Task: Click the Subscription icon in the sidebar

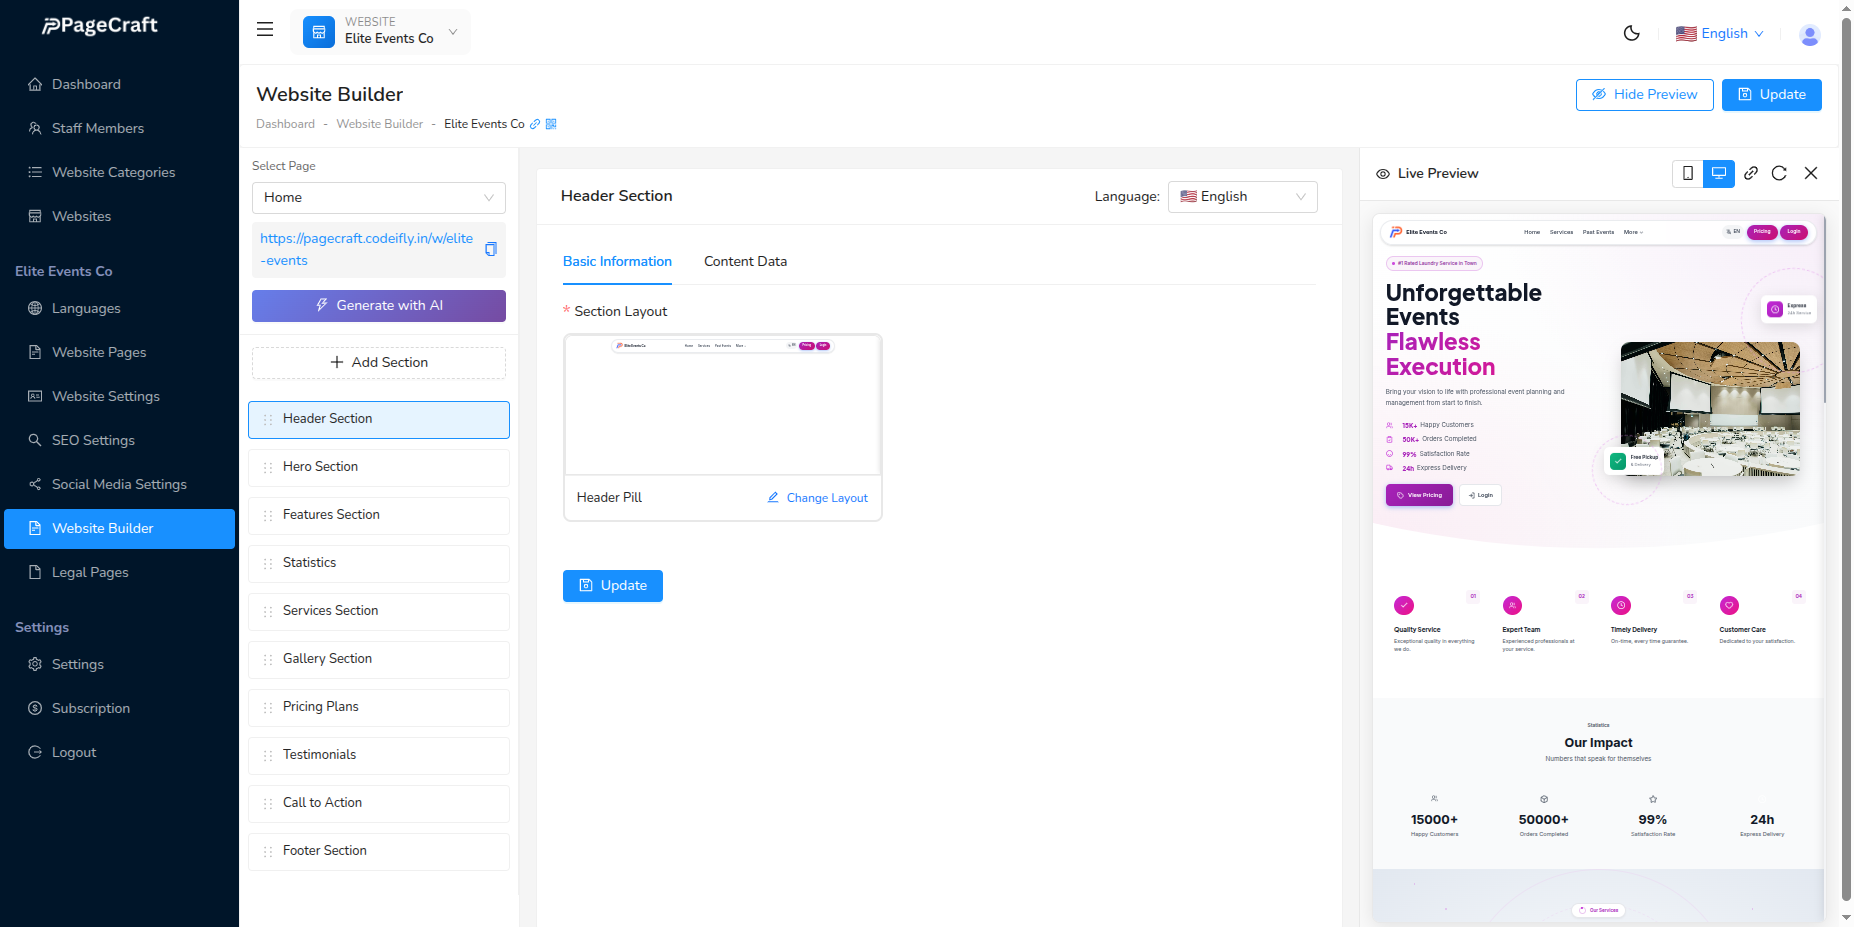Action: pos(34,708)
